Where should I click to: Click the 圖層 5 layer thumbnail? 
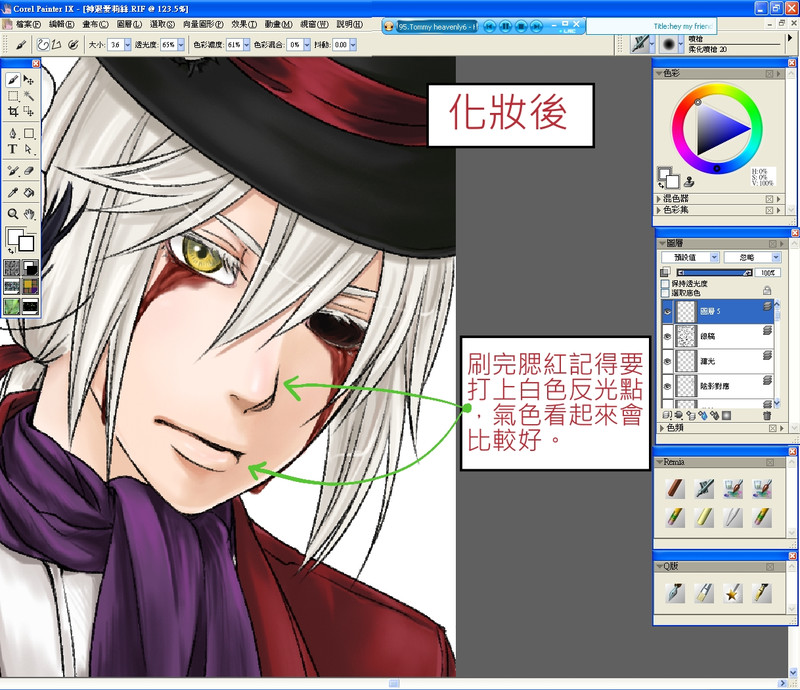pos(686,311)
